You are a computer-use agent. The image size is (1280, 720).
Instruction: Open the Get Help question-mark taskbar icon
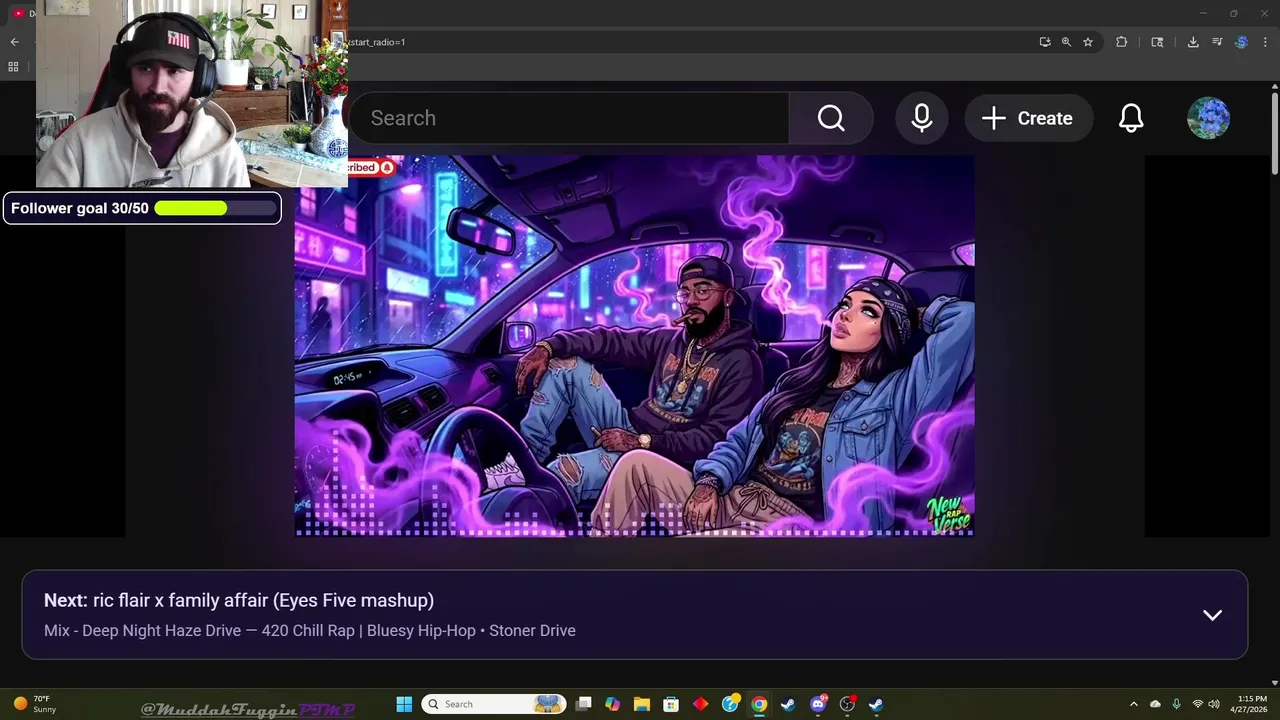click(730, 704)
